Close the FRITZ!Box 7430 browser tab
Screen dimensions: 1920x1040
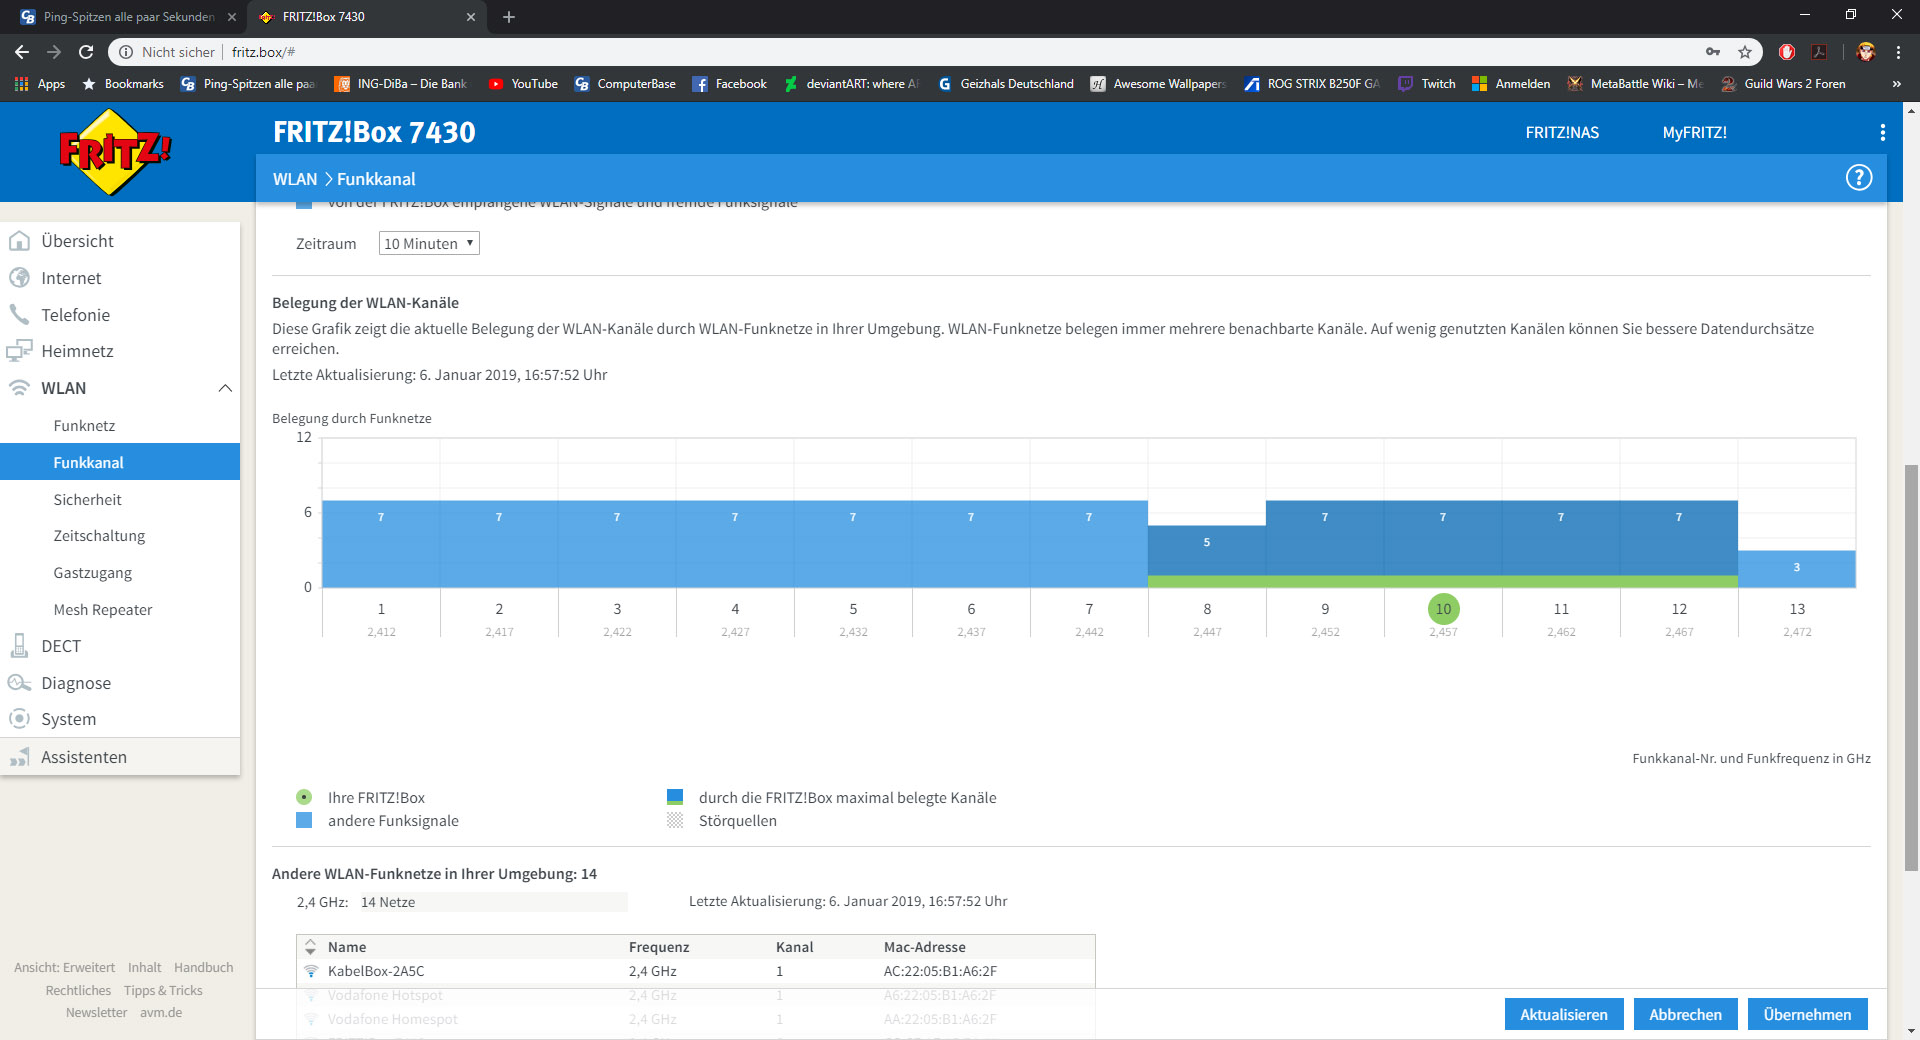pos(471,17)
